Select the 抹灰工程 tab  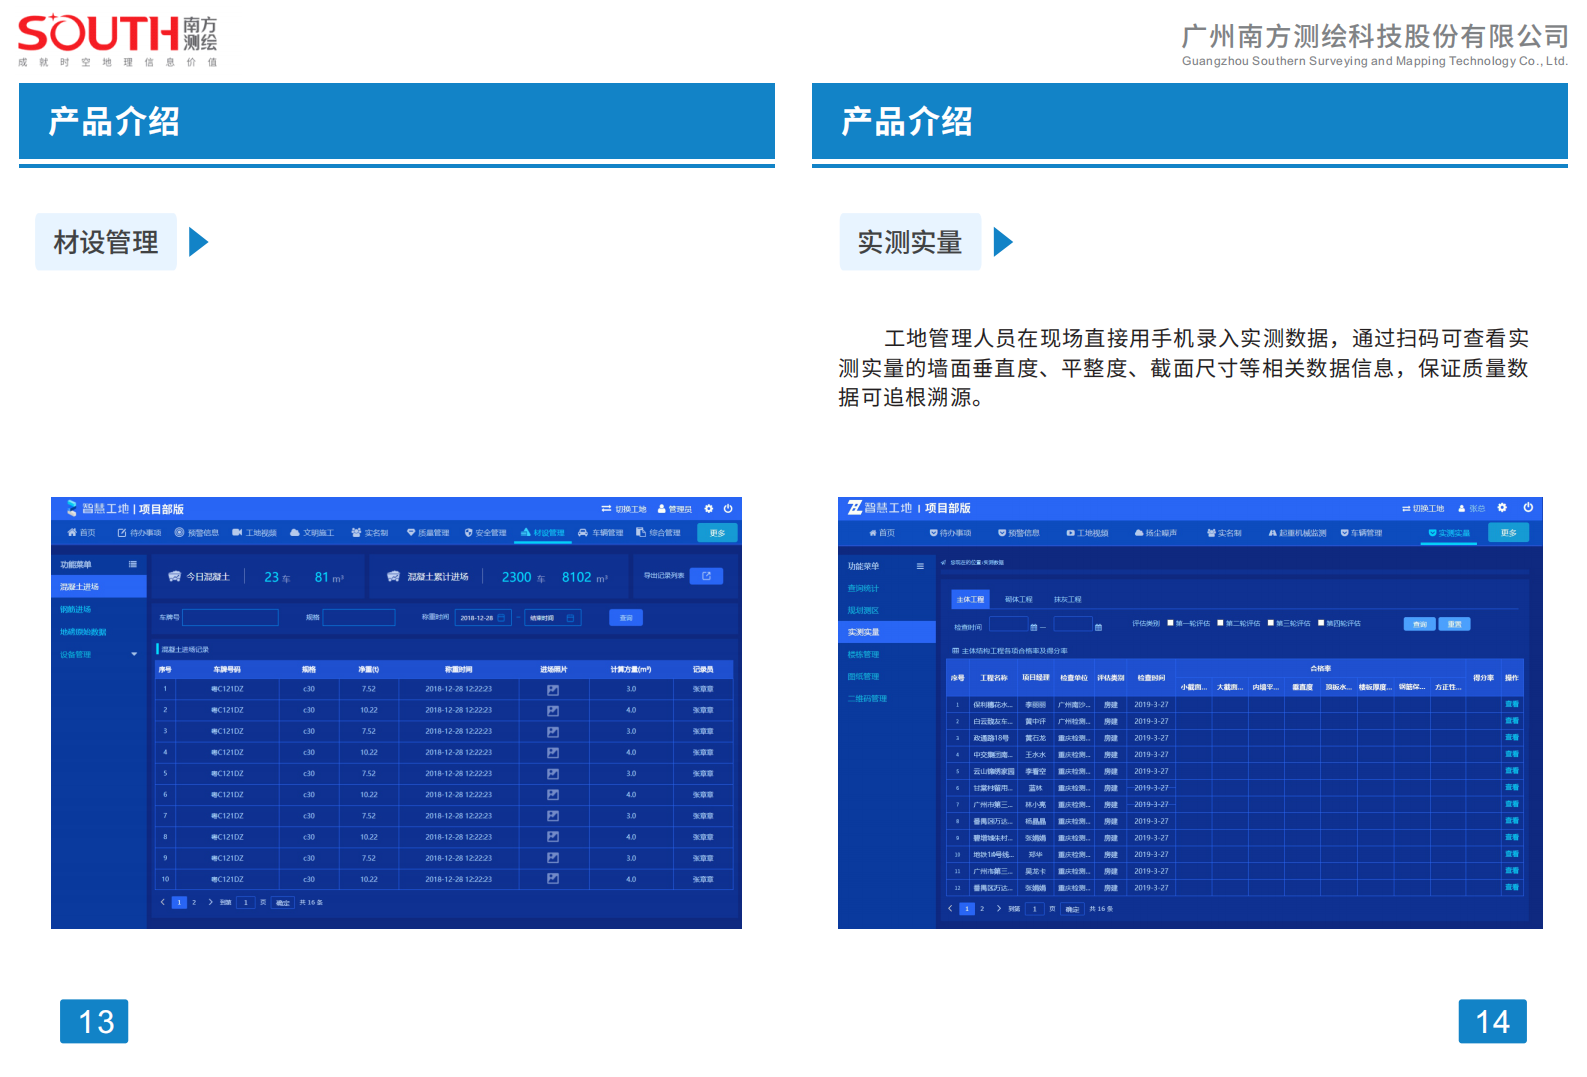coord(1067,599)
